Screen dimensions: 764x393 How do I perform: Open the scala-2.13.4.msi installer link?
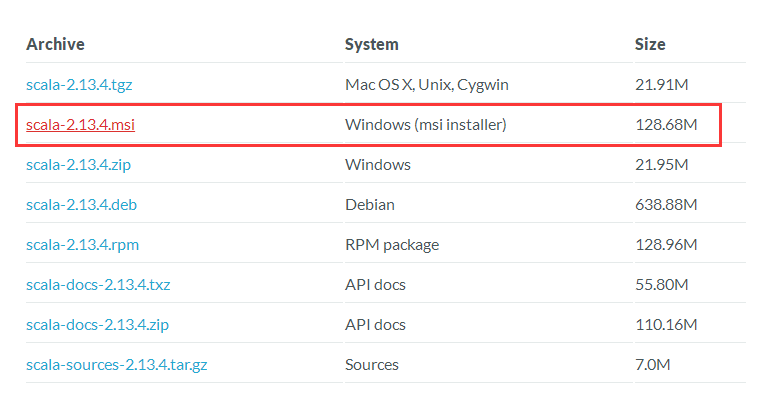pos(80,125)
